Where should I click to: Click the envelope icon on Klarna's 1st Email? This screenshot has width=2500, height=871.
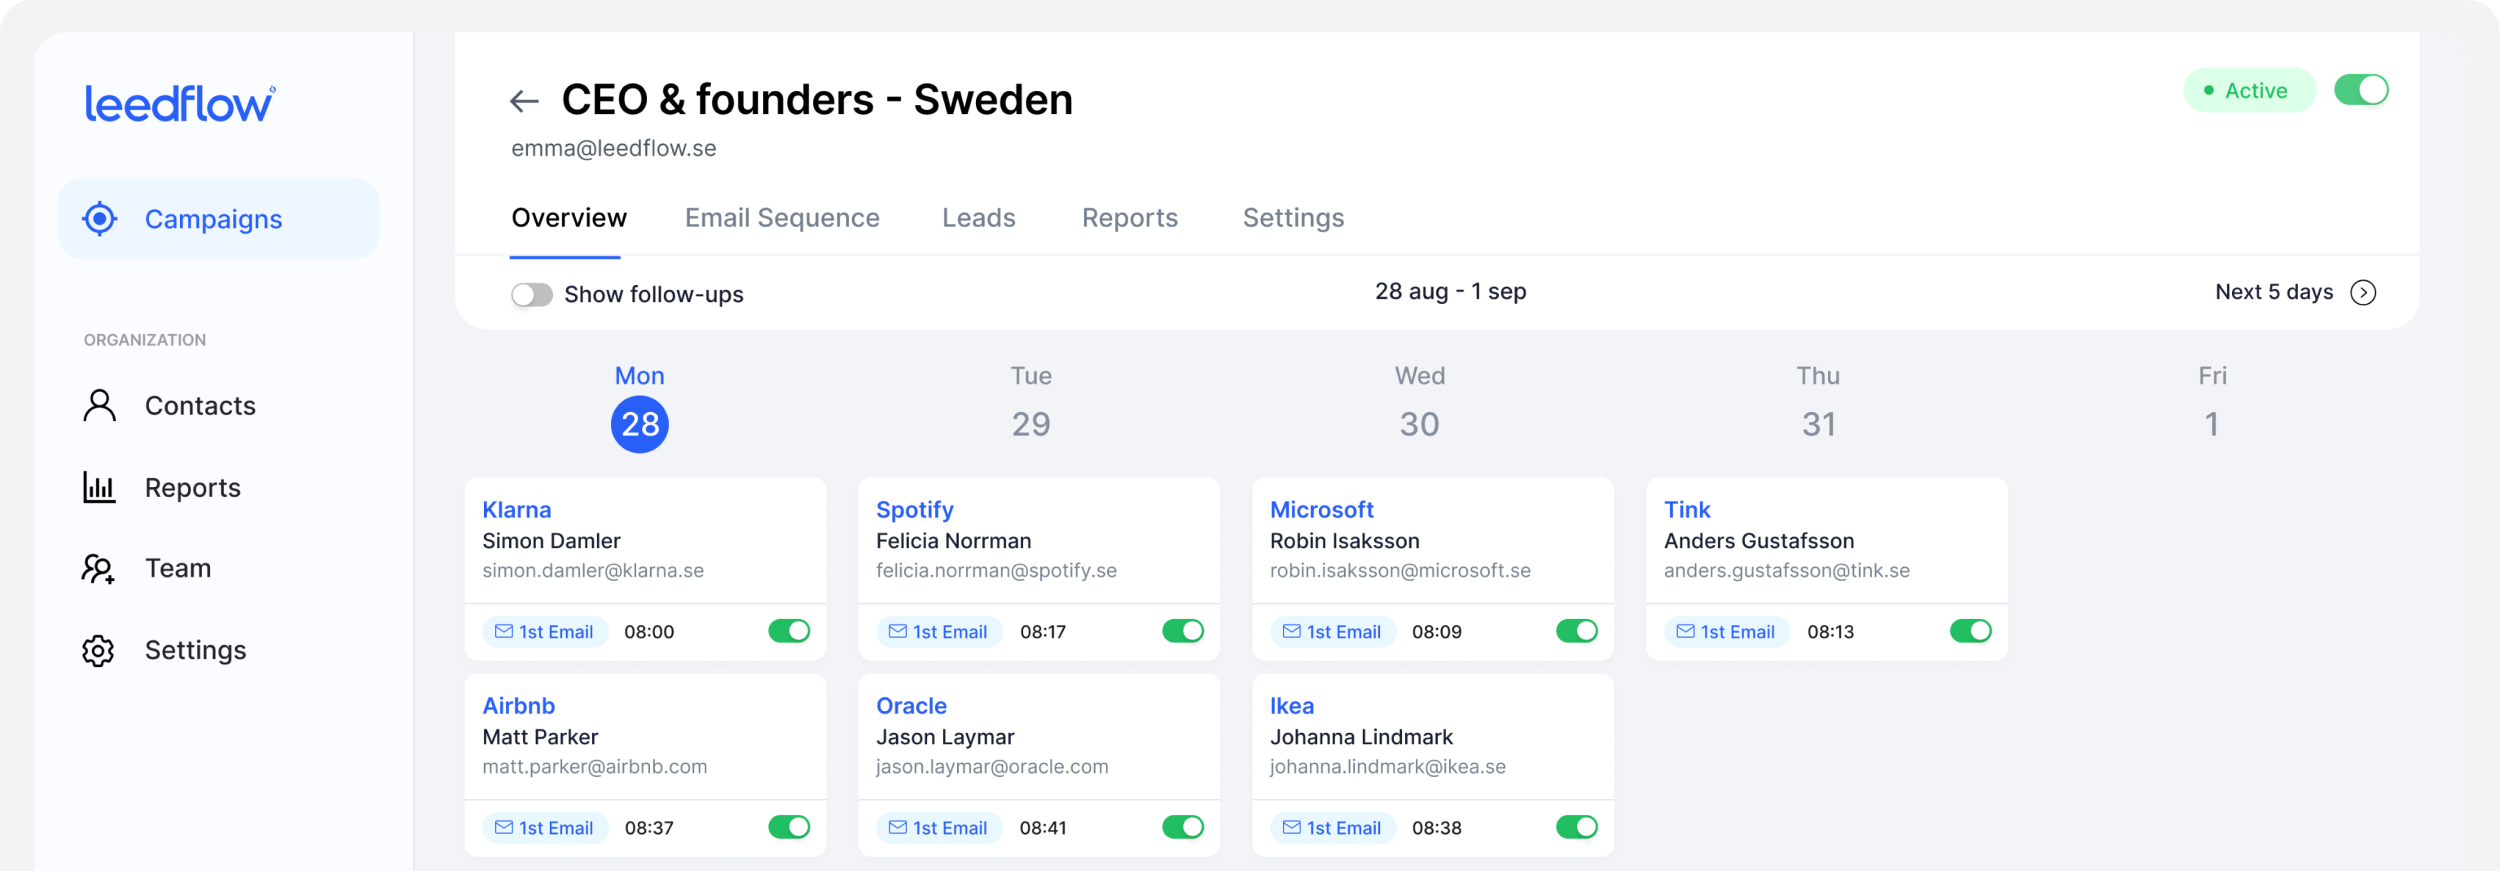pos(504,632)
